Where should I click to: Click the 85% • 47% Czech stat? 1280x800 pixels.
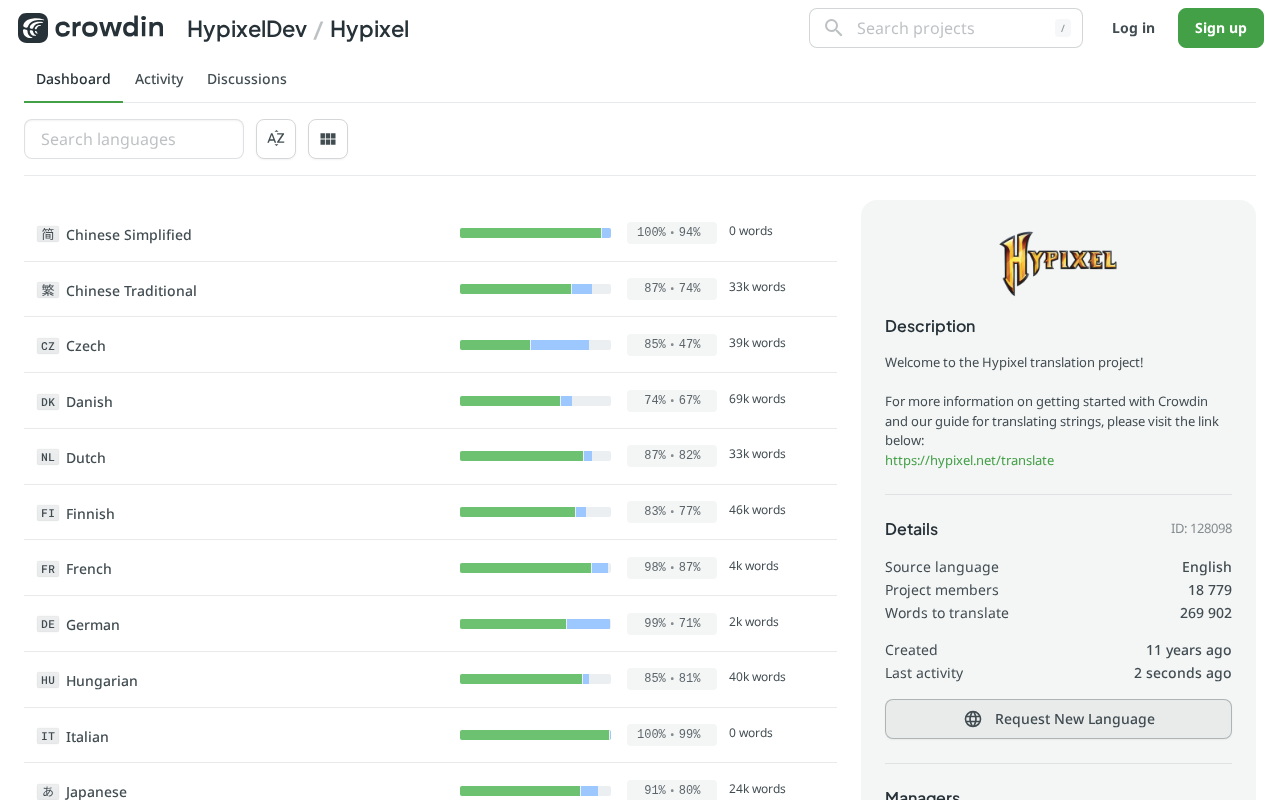coord(672,344)
